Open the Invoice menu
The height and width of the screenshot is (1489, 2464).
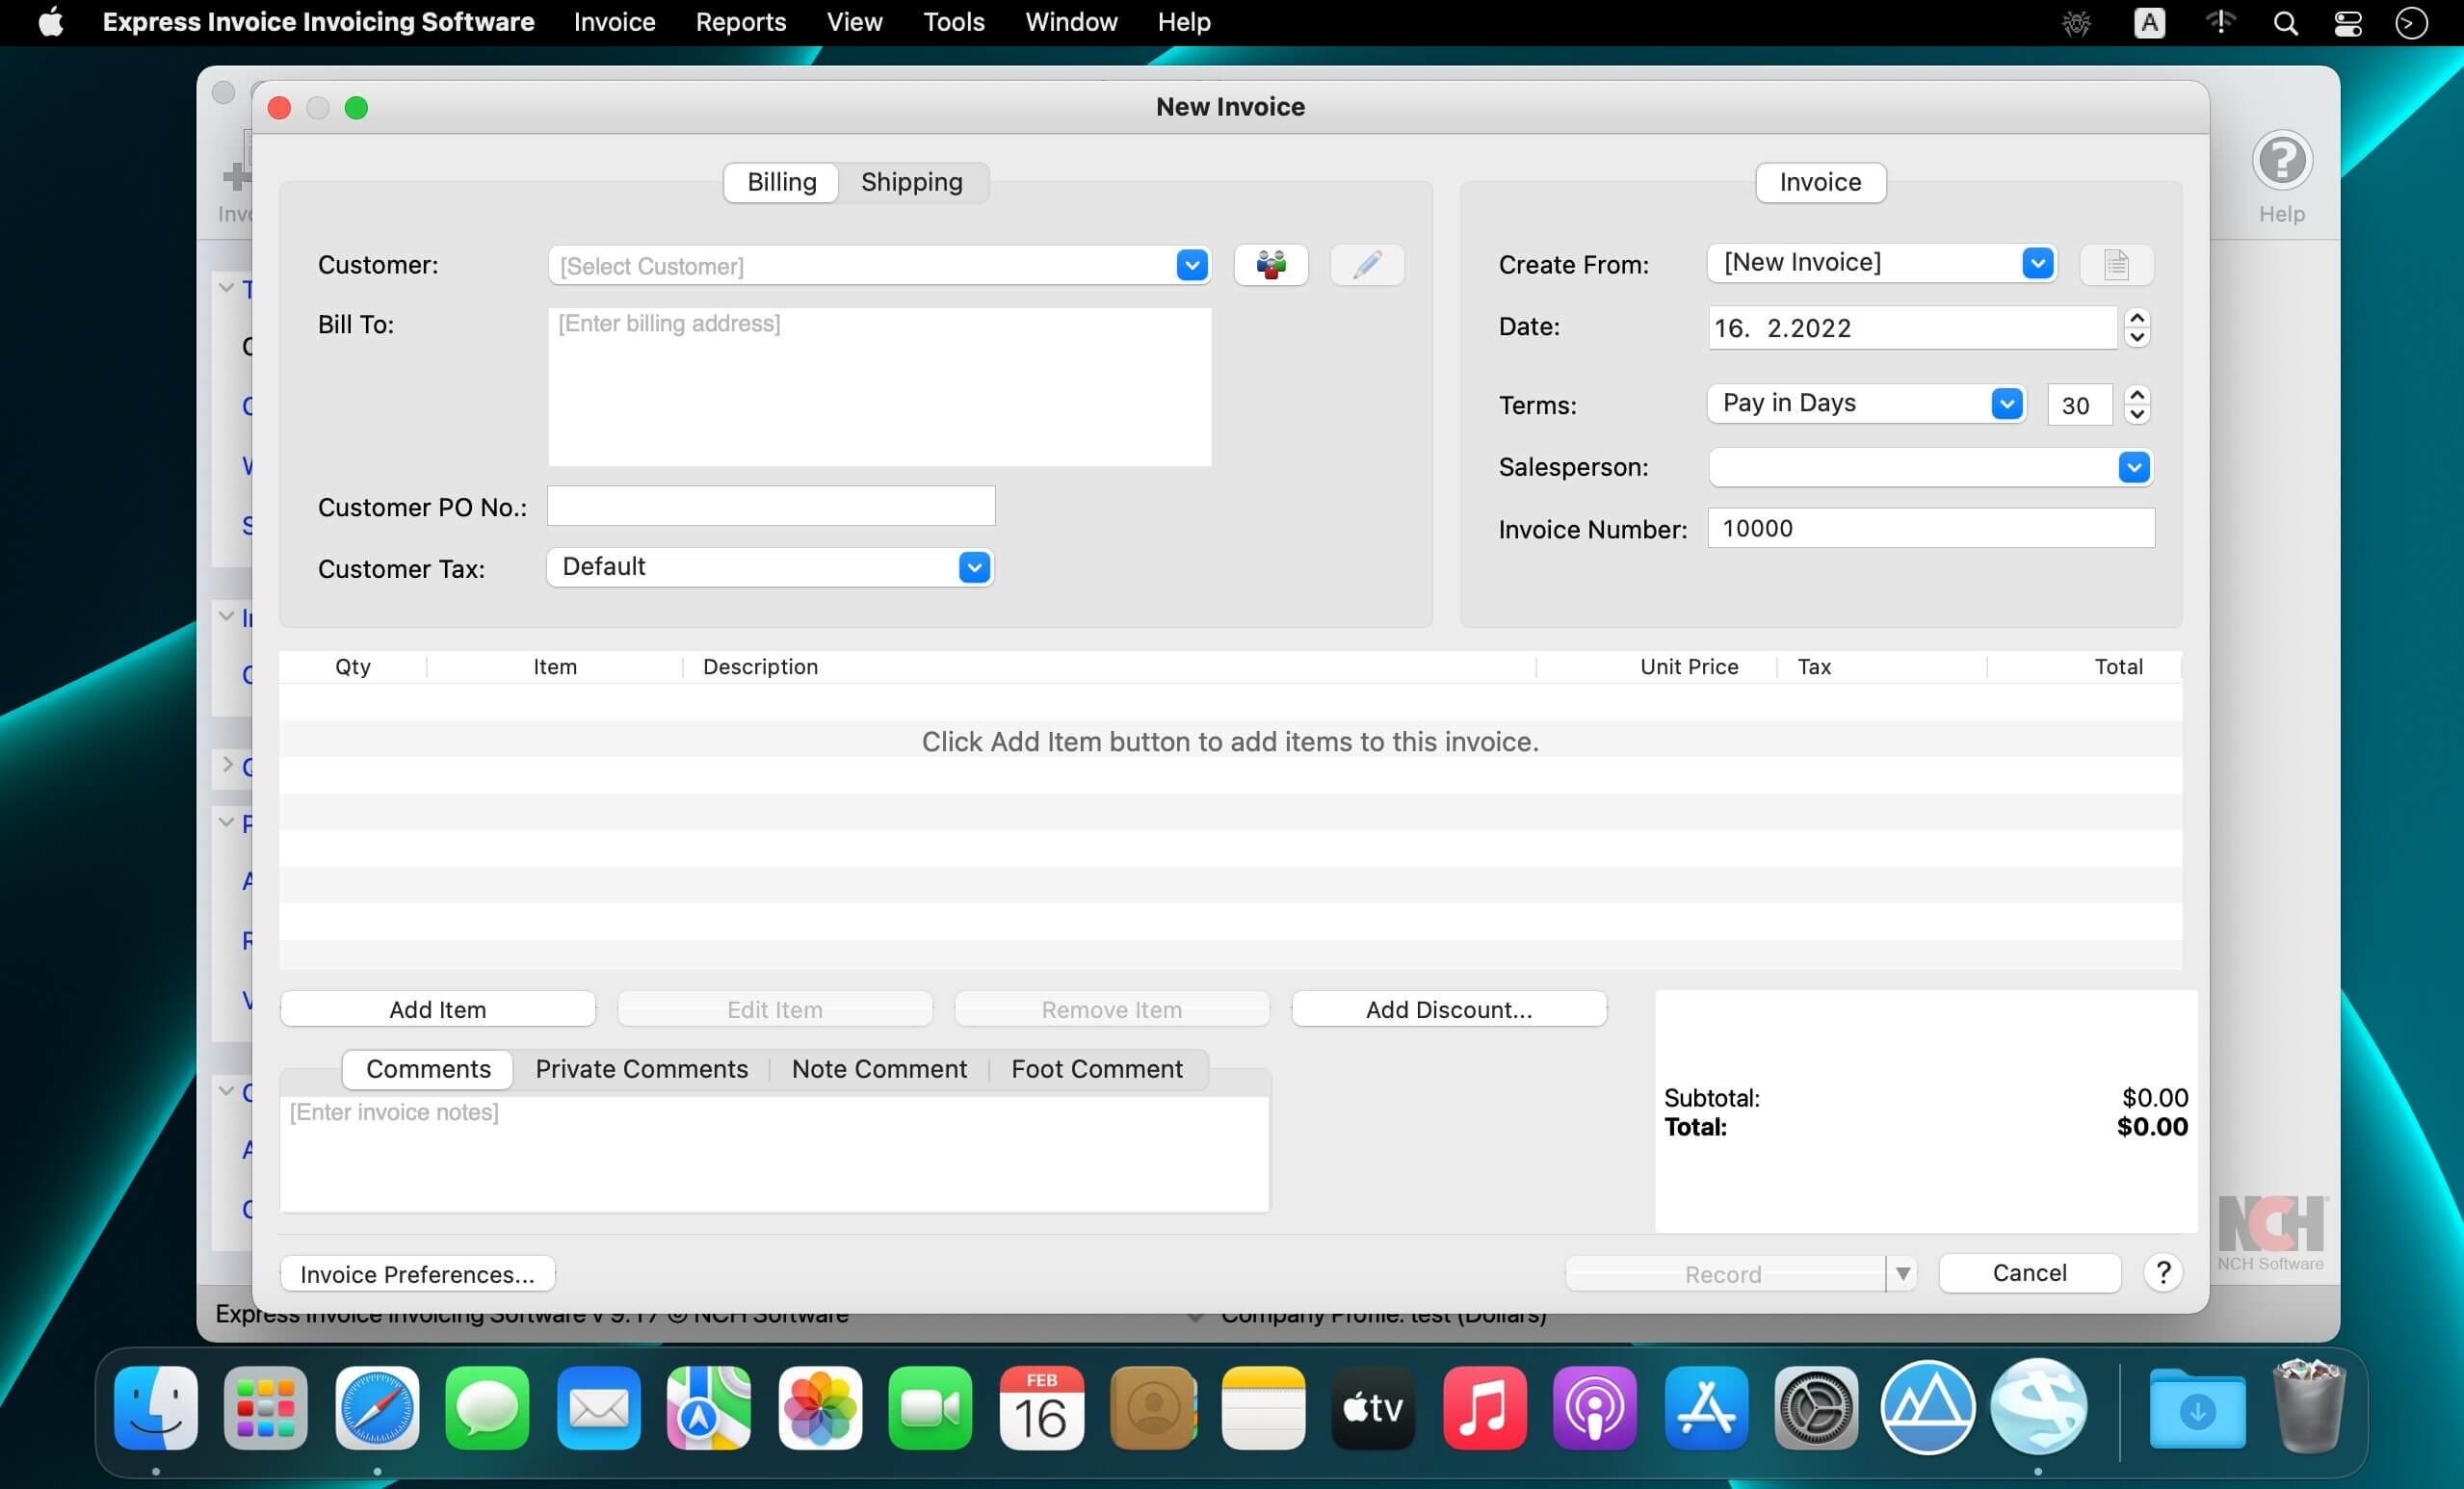[614, 22]
